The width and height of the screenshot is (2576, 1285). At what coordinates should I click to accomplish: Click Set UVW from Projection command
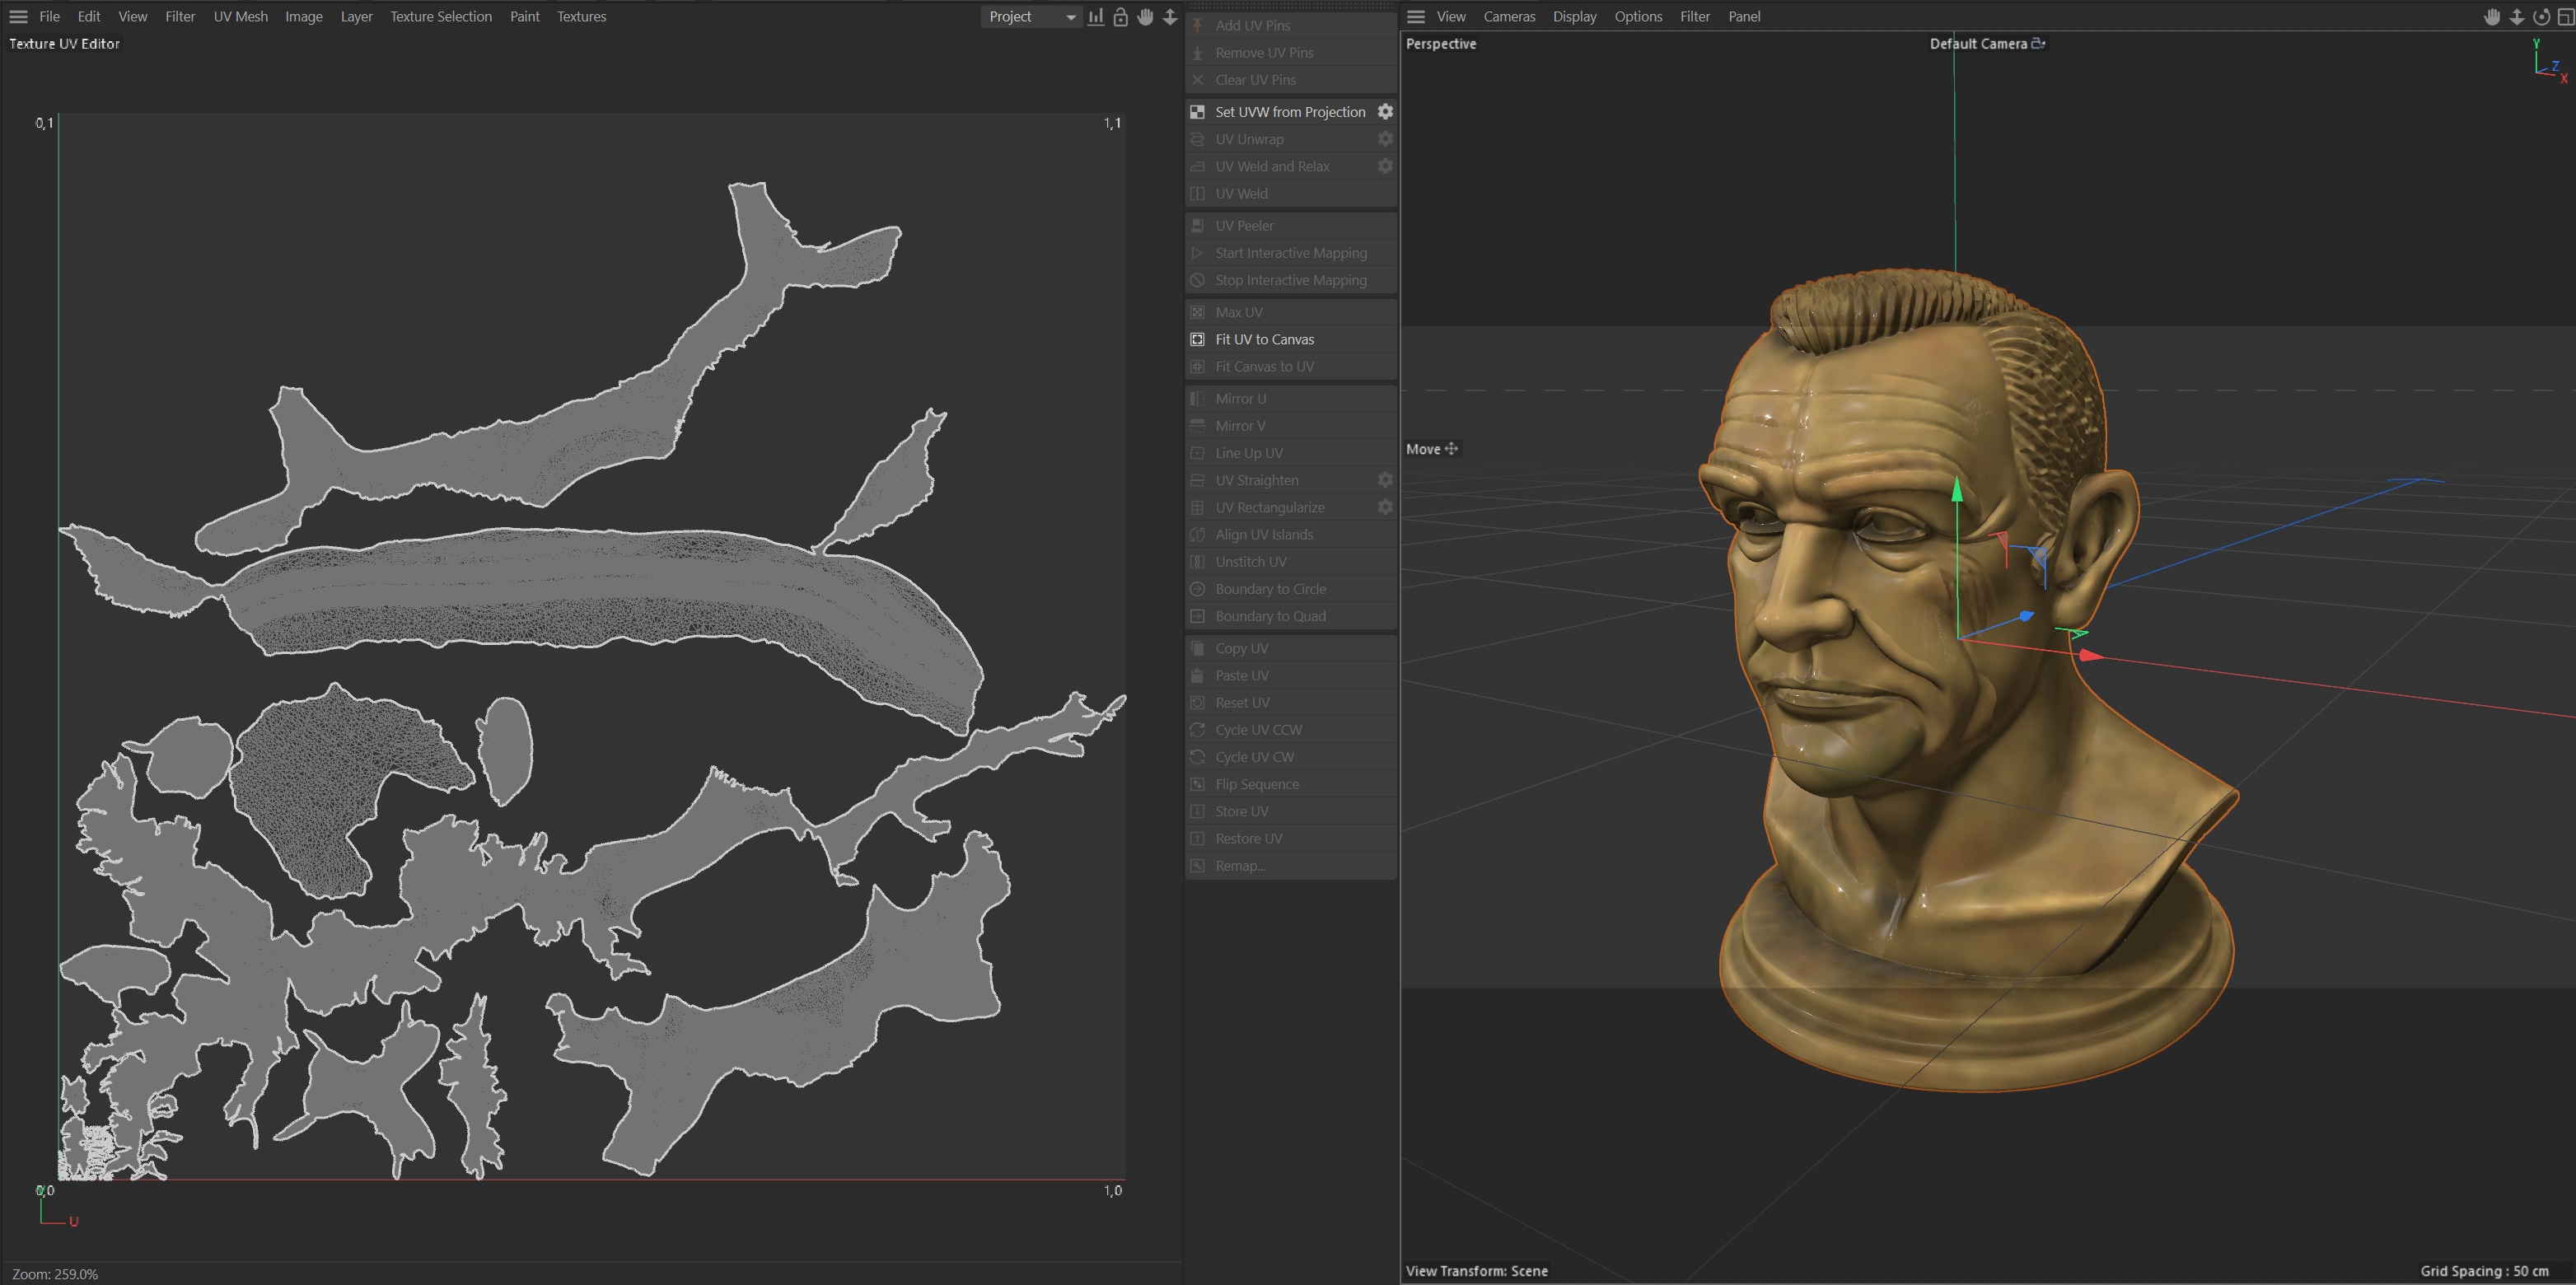[x=1289, y=112]
